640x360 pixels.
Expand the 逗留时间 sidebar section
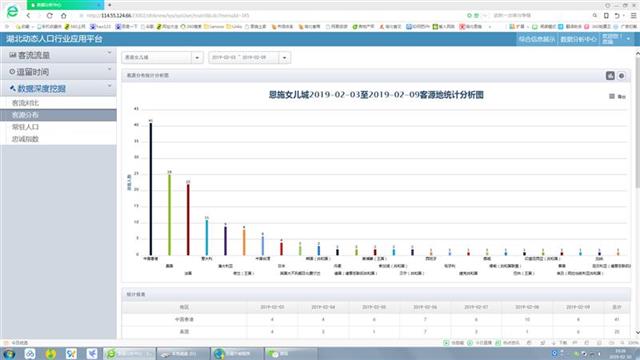[58, 72]
